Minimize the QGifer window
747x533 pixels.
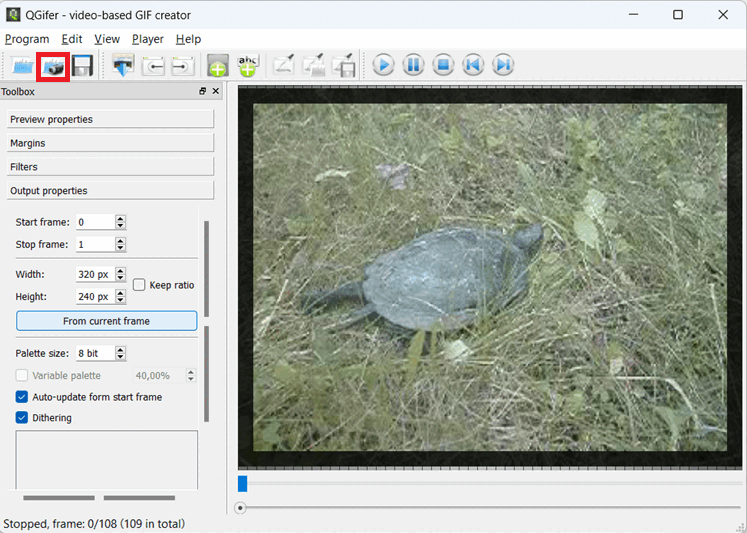[633, 15]
